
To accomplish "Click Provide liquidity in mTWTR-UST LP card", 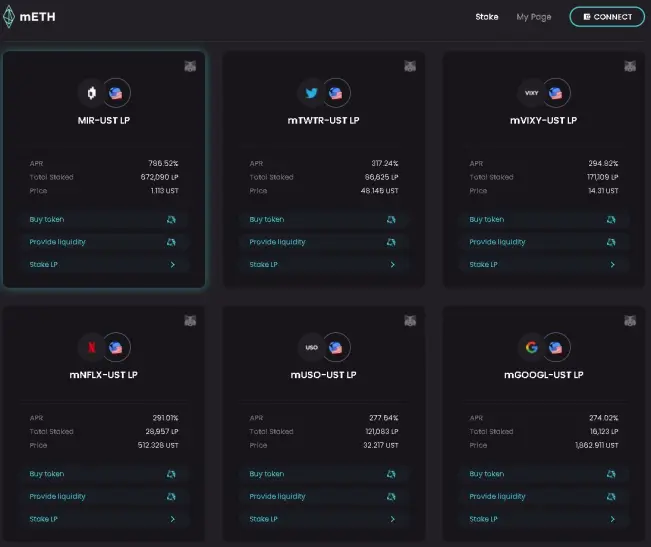I will tap(323, 242).
